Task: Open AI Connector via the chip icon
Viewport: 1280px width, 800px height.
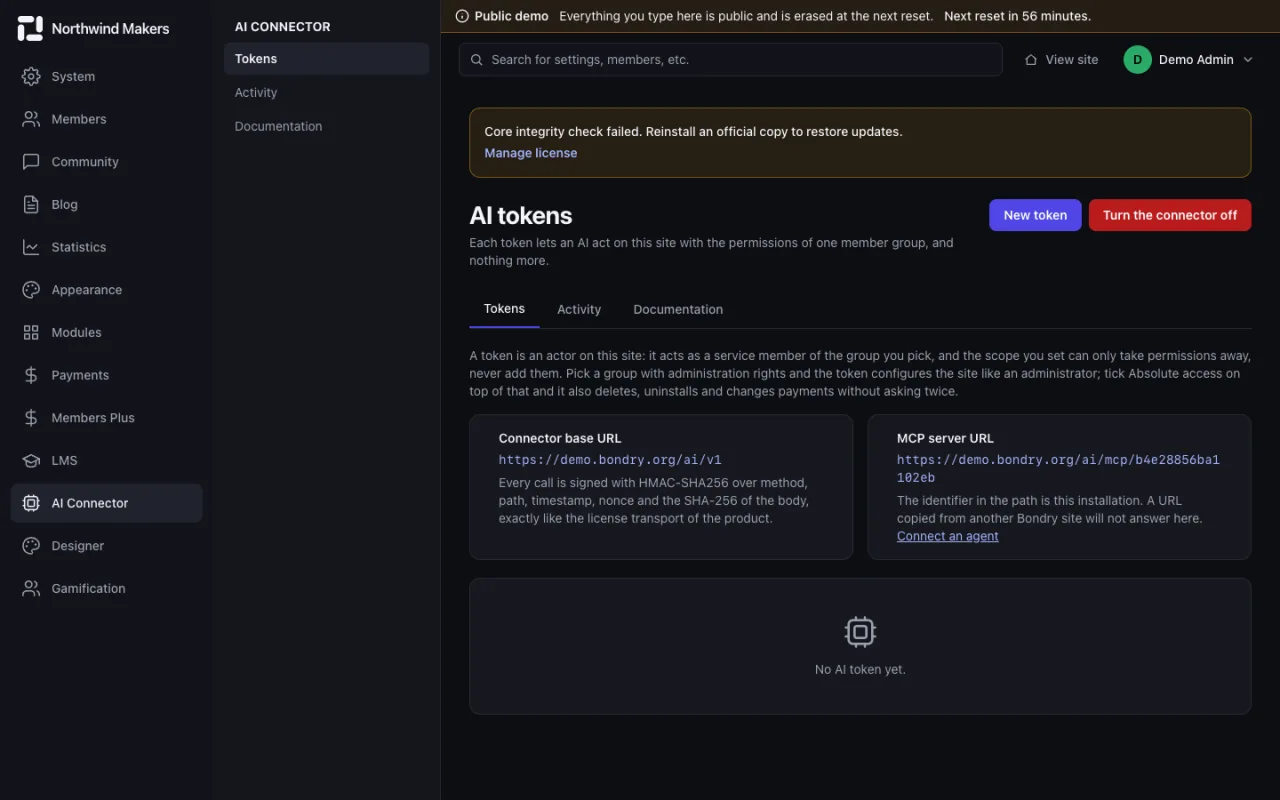Action: (31, 503)
